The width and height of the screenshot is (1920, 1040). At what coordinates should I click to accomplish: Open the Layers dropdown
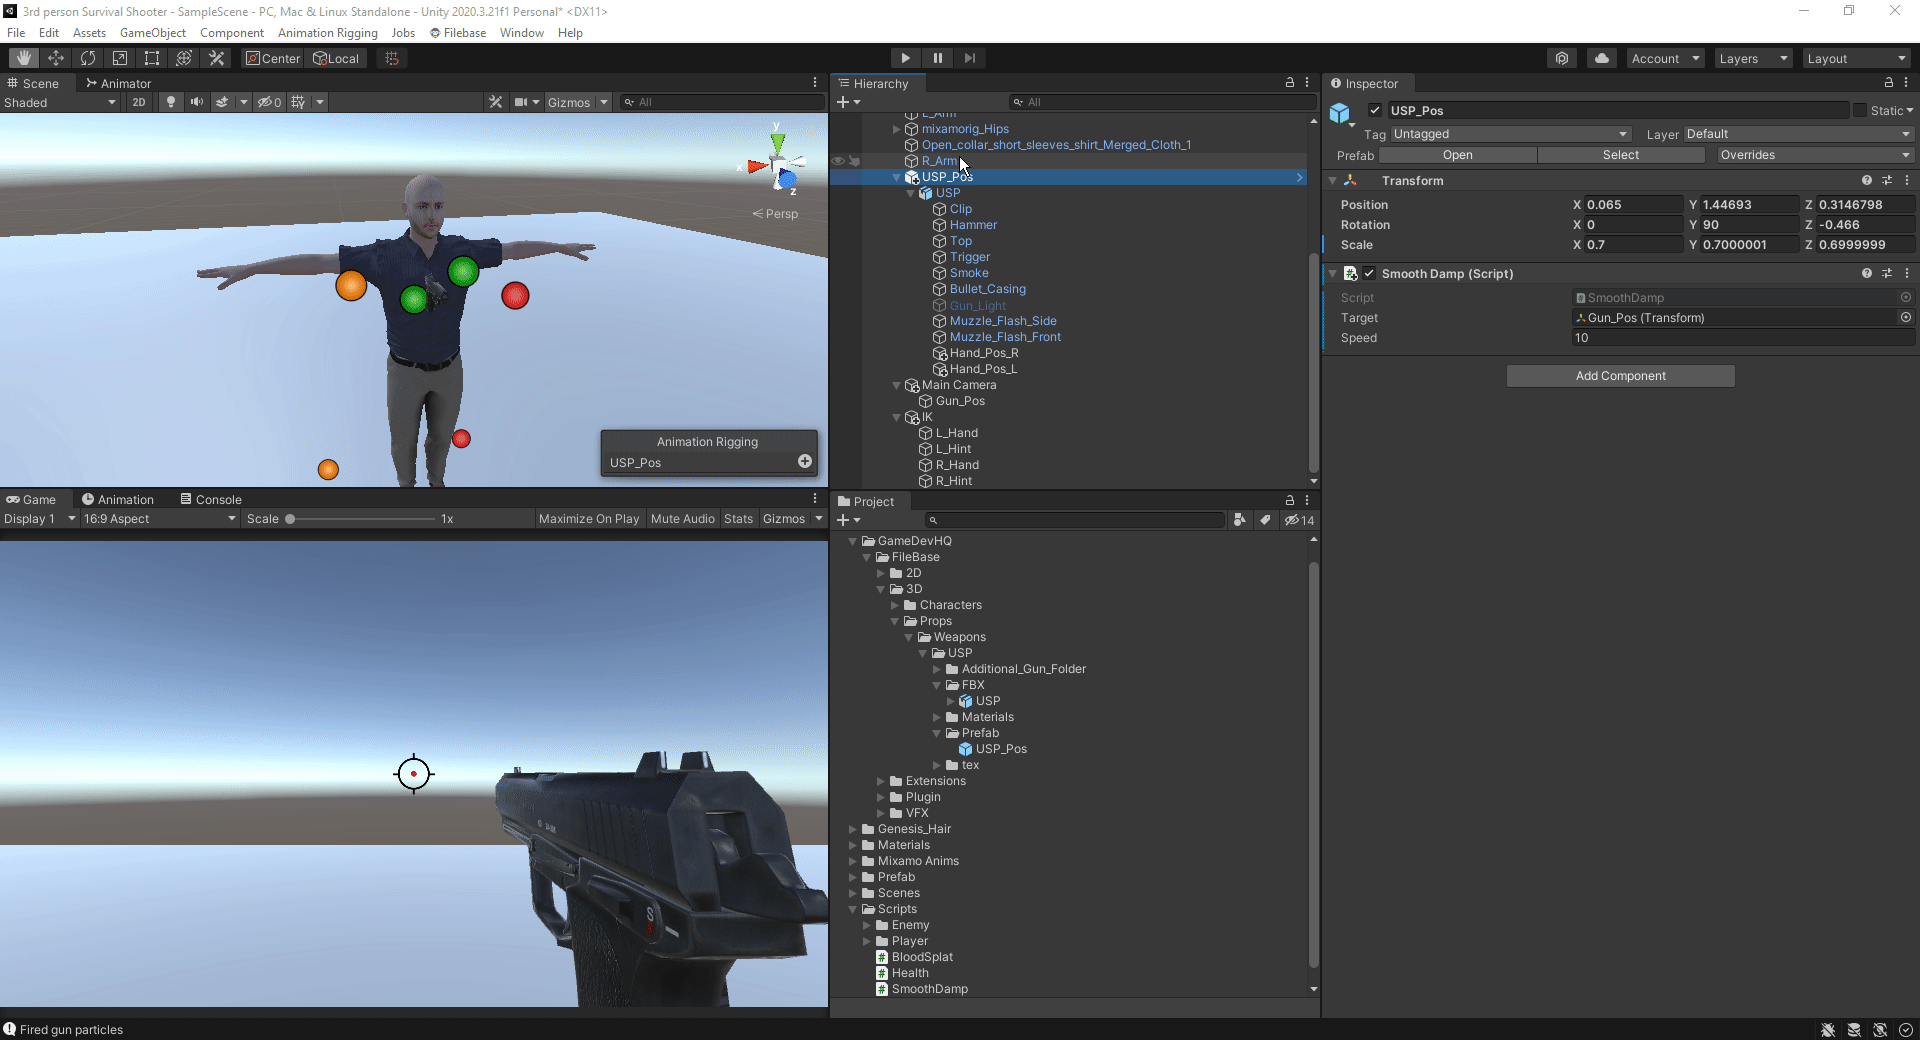click(1753, 58)
